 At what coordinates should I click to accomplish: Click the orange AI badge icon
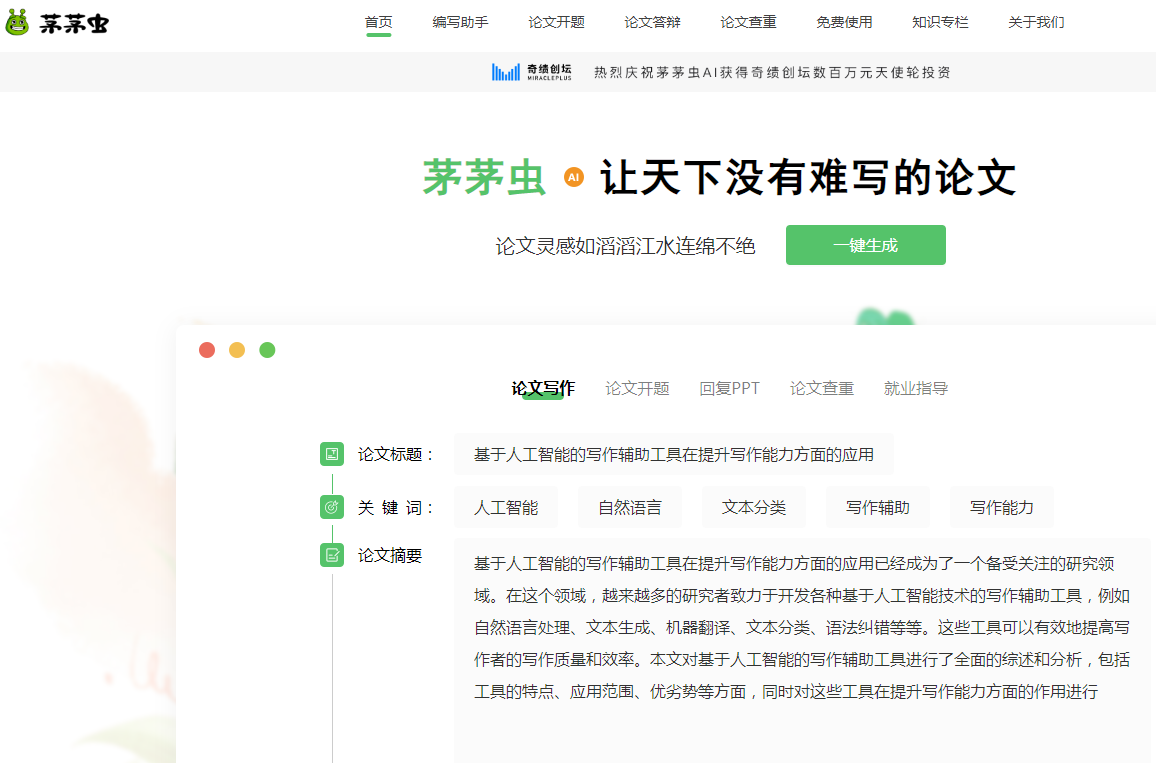(573, 177)
